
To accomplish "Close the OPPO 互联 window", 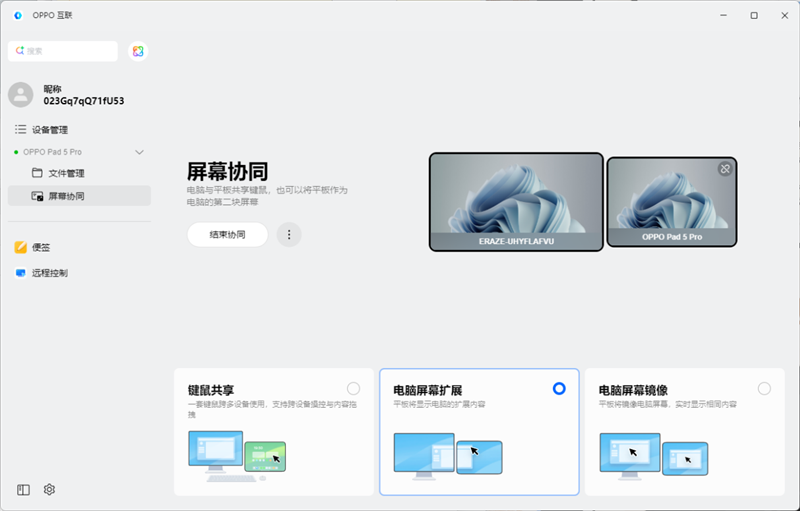I will tap(785, 15).
